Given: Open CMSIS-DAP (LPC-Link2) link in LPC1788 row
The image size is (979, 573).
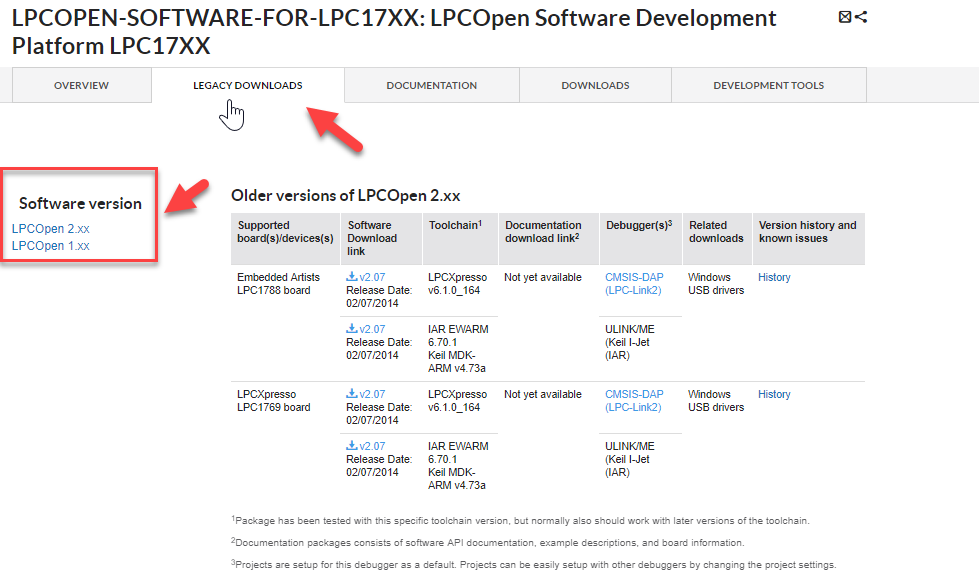Looking at the screenshot, I should tap(634, 283).
